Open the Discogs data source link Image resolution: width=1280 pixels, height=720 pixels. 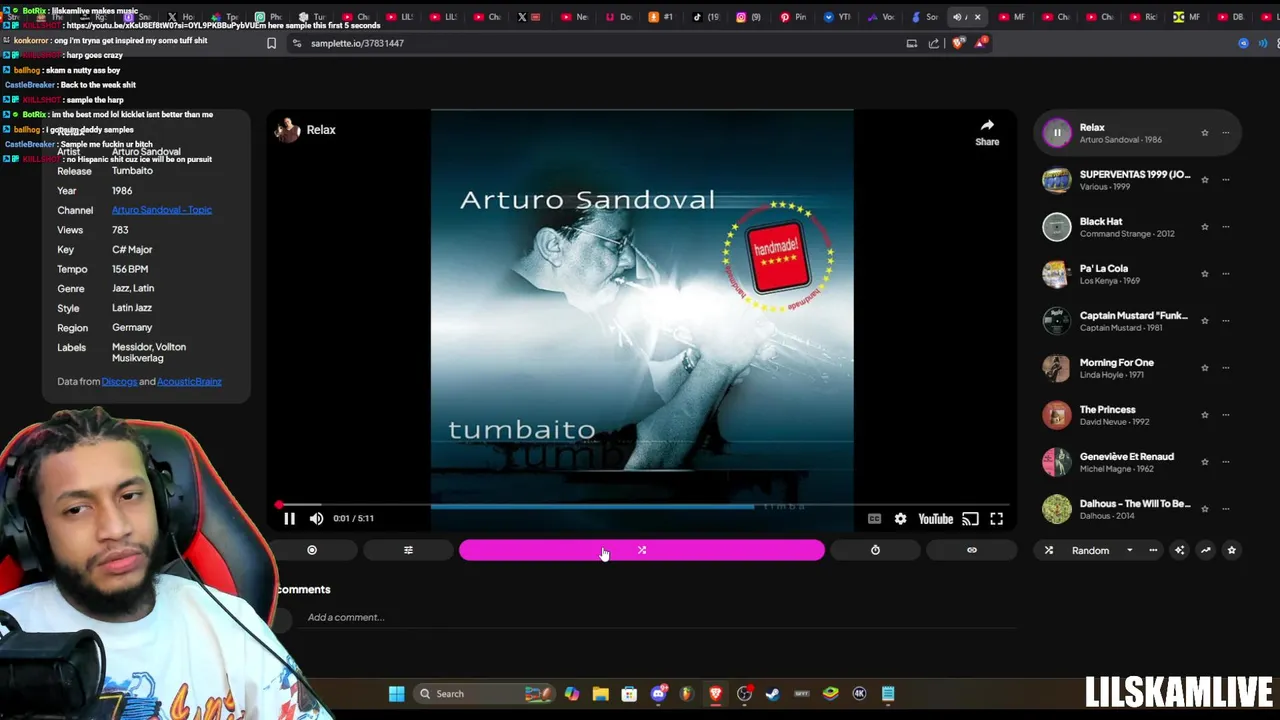coord(119,381)
